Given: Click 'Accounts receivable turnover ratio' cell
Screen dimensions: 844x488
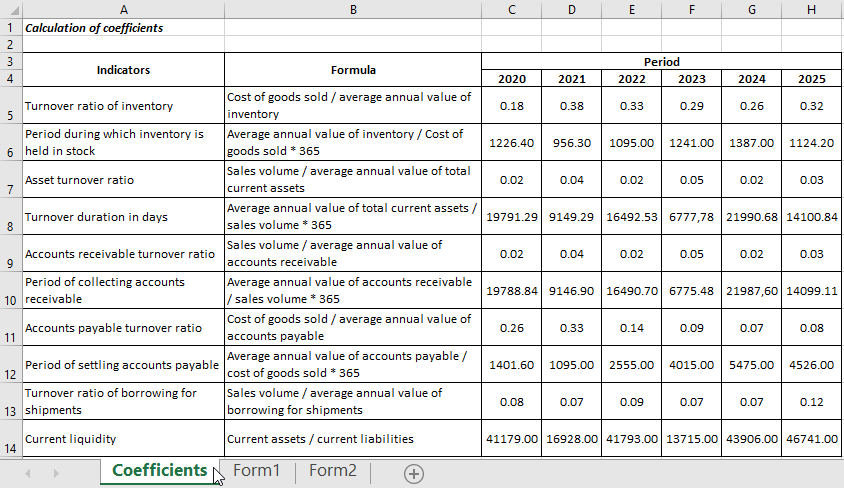Looking at the screenshot, I should (123, 253).
